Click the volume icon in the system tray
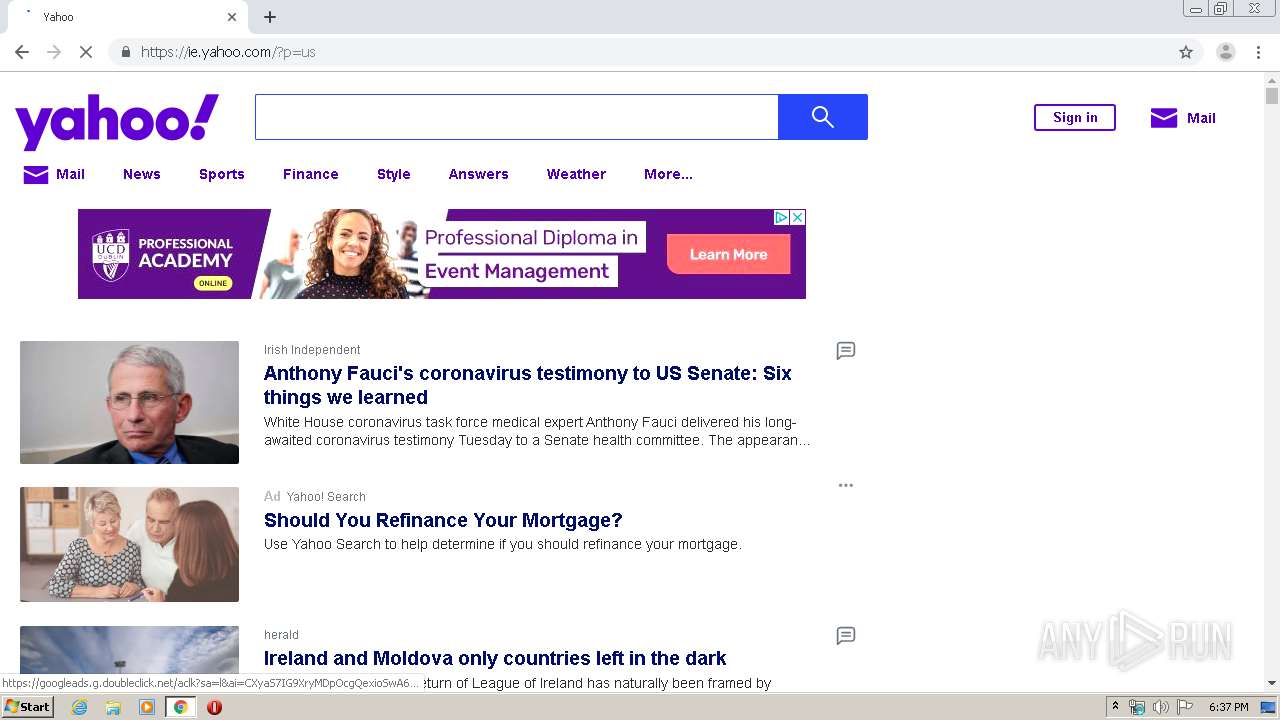Screen dimensions: 1280x720 click(x=1161, y=707)
